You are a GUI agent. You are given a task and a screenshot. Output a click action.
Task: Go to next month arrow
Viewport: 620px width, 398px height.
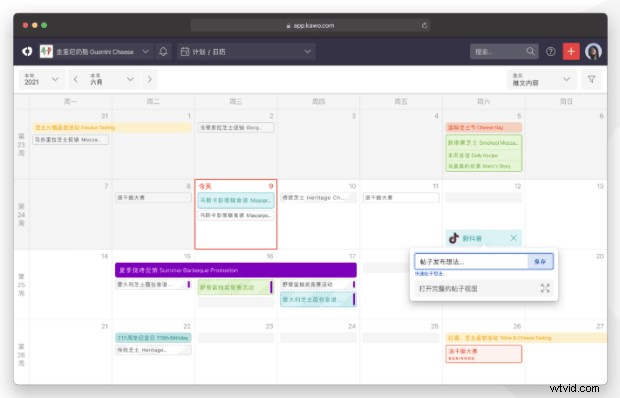pos(149,79)
